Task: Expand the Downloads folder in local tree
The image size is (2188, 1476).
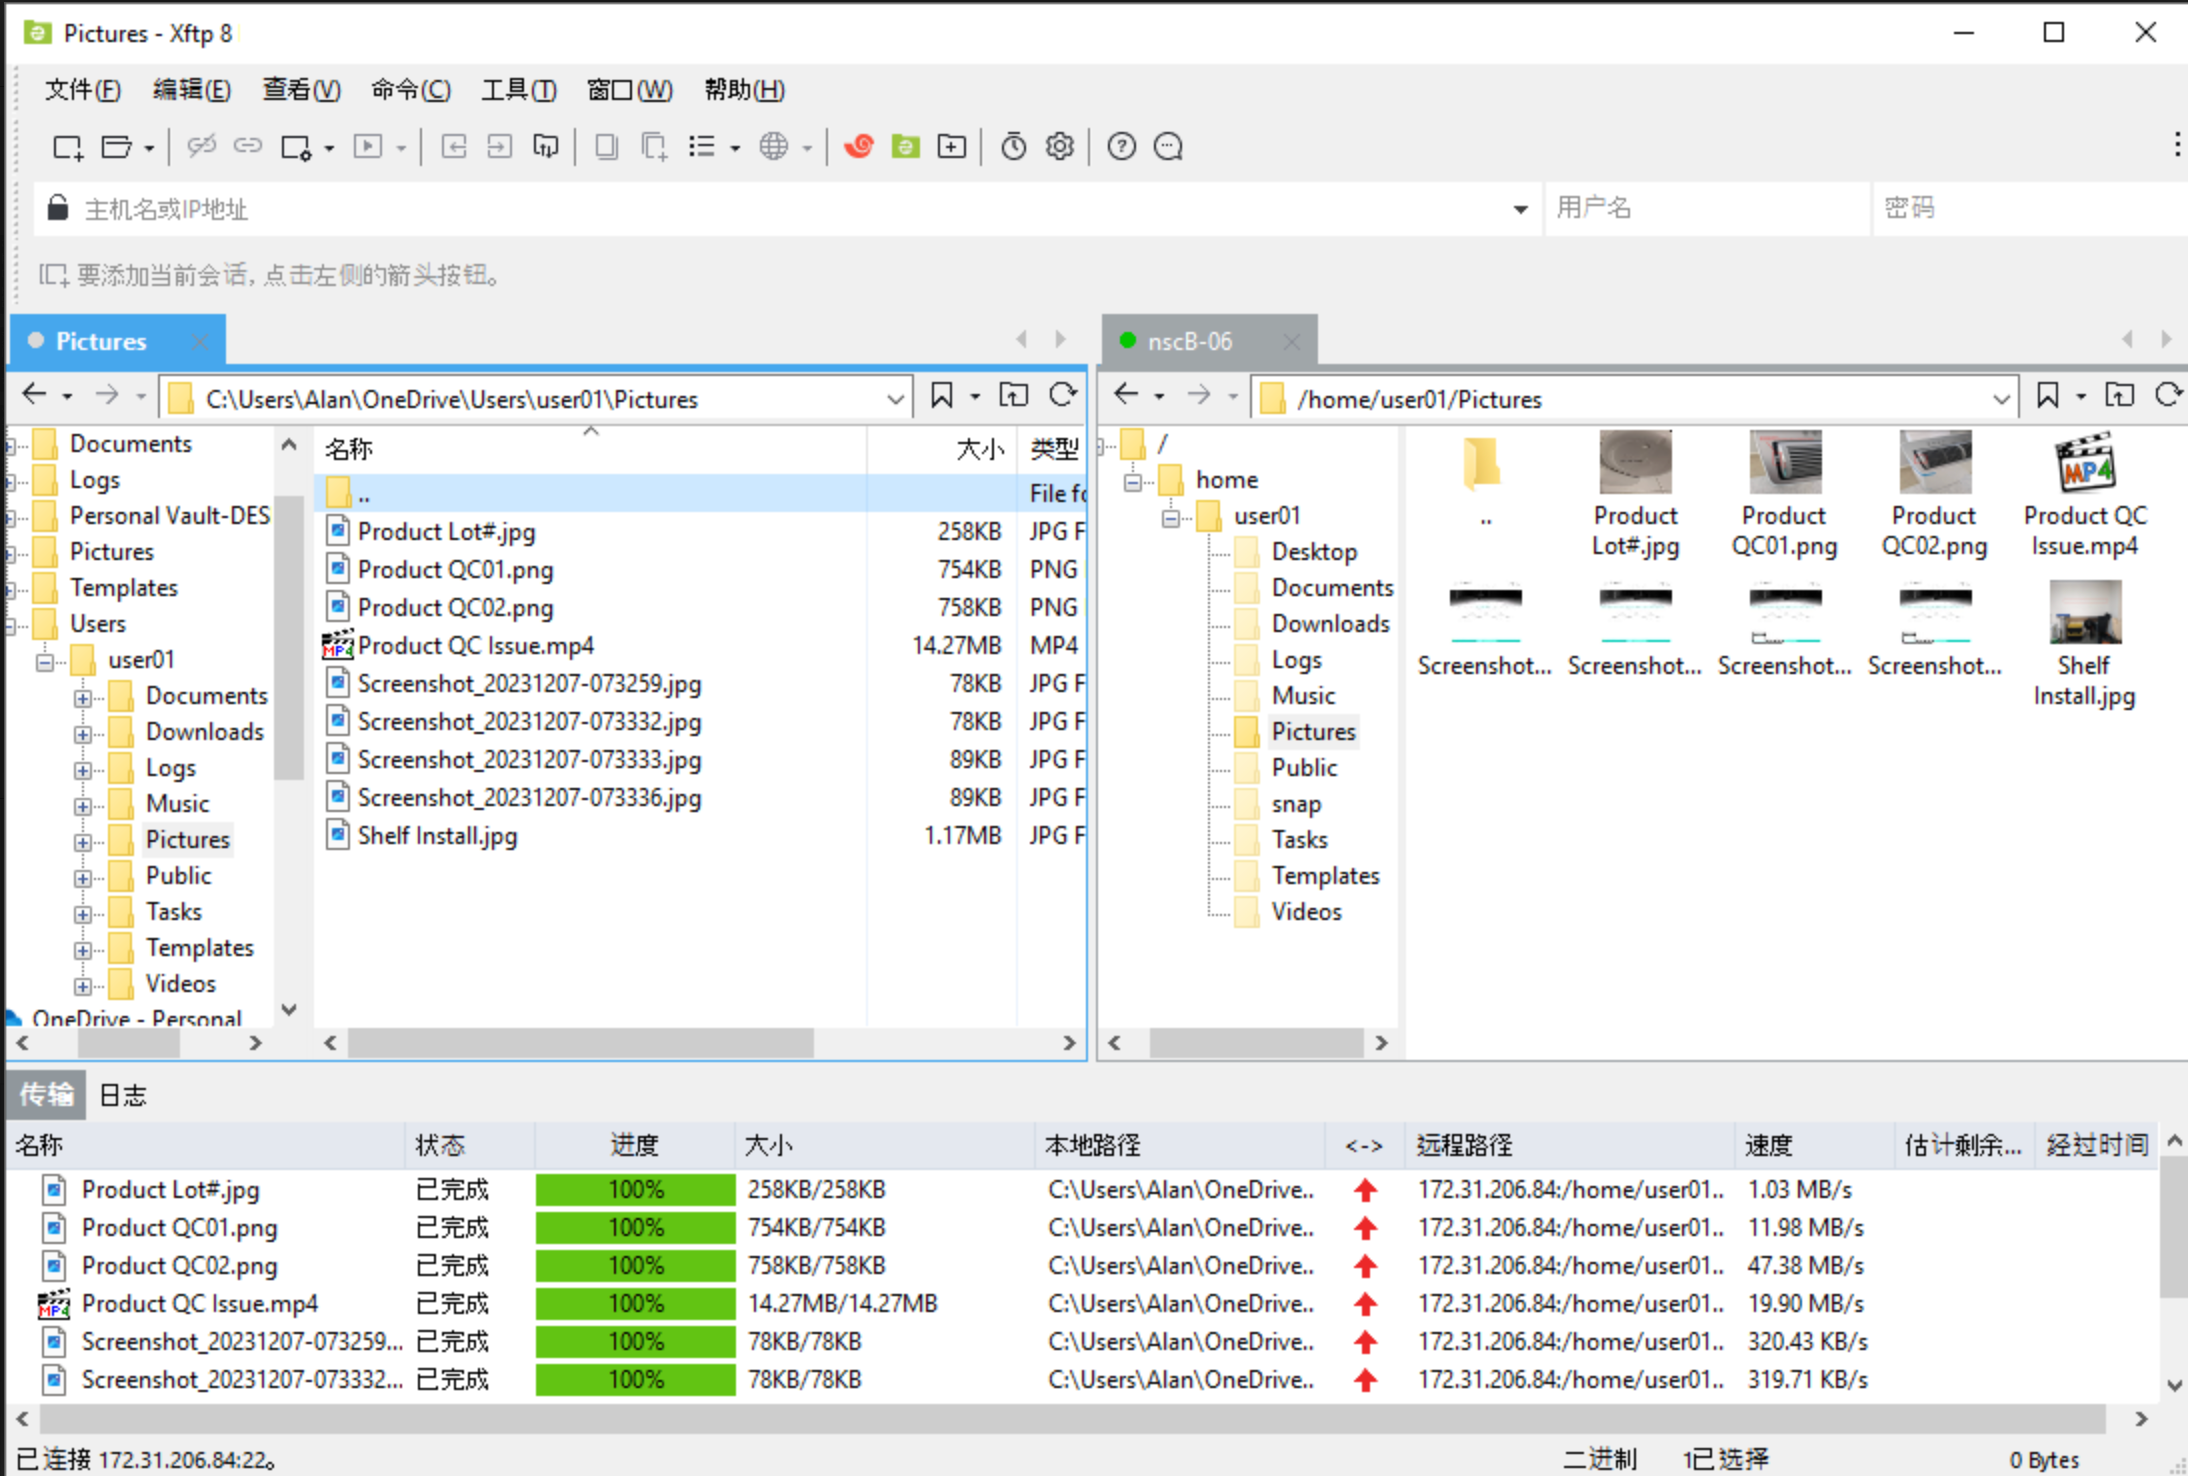Action: 83,734
